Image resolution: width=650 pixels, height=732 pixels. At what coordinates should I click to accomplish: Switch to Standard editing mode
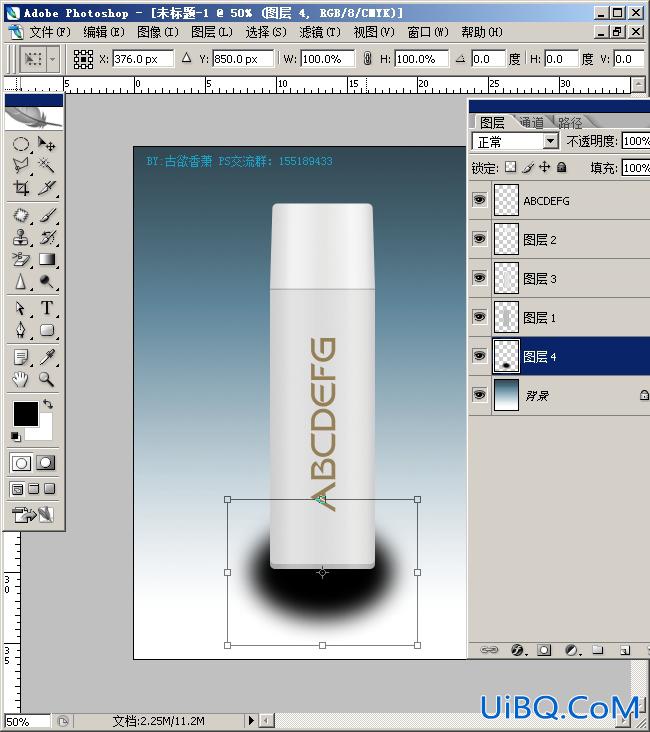coord(21,463)
